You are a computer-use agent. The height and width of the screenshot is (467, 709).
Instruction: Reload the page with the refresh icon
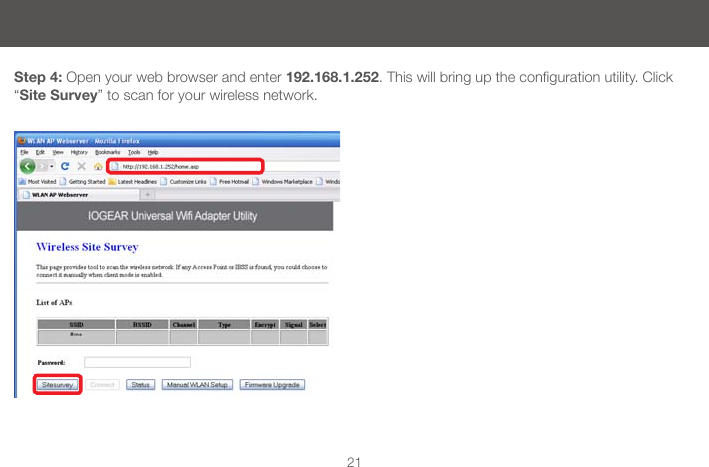tap(65, 166)
